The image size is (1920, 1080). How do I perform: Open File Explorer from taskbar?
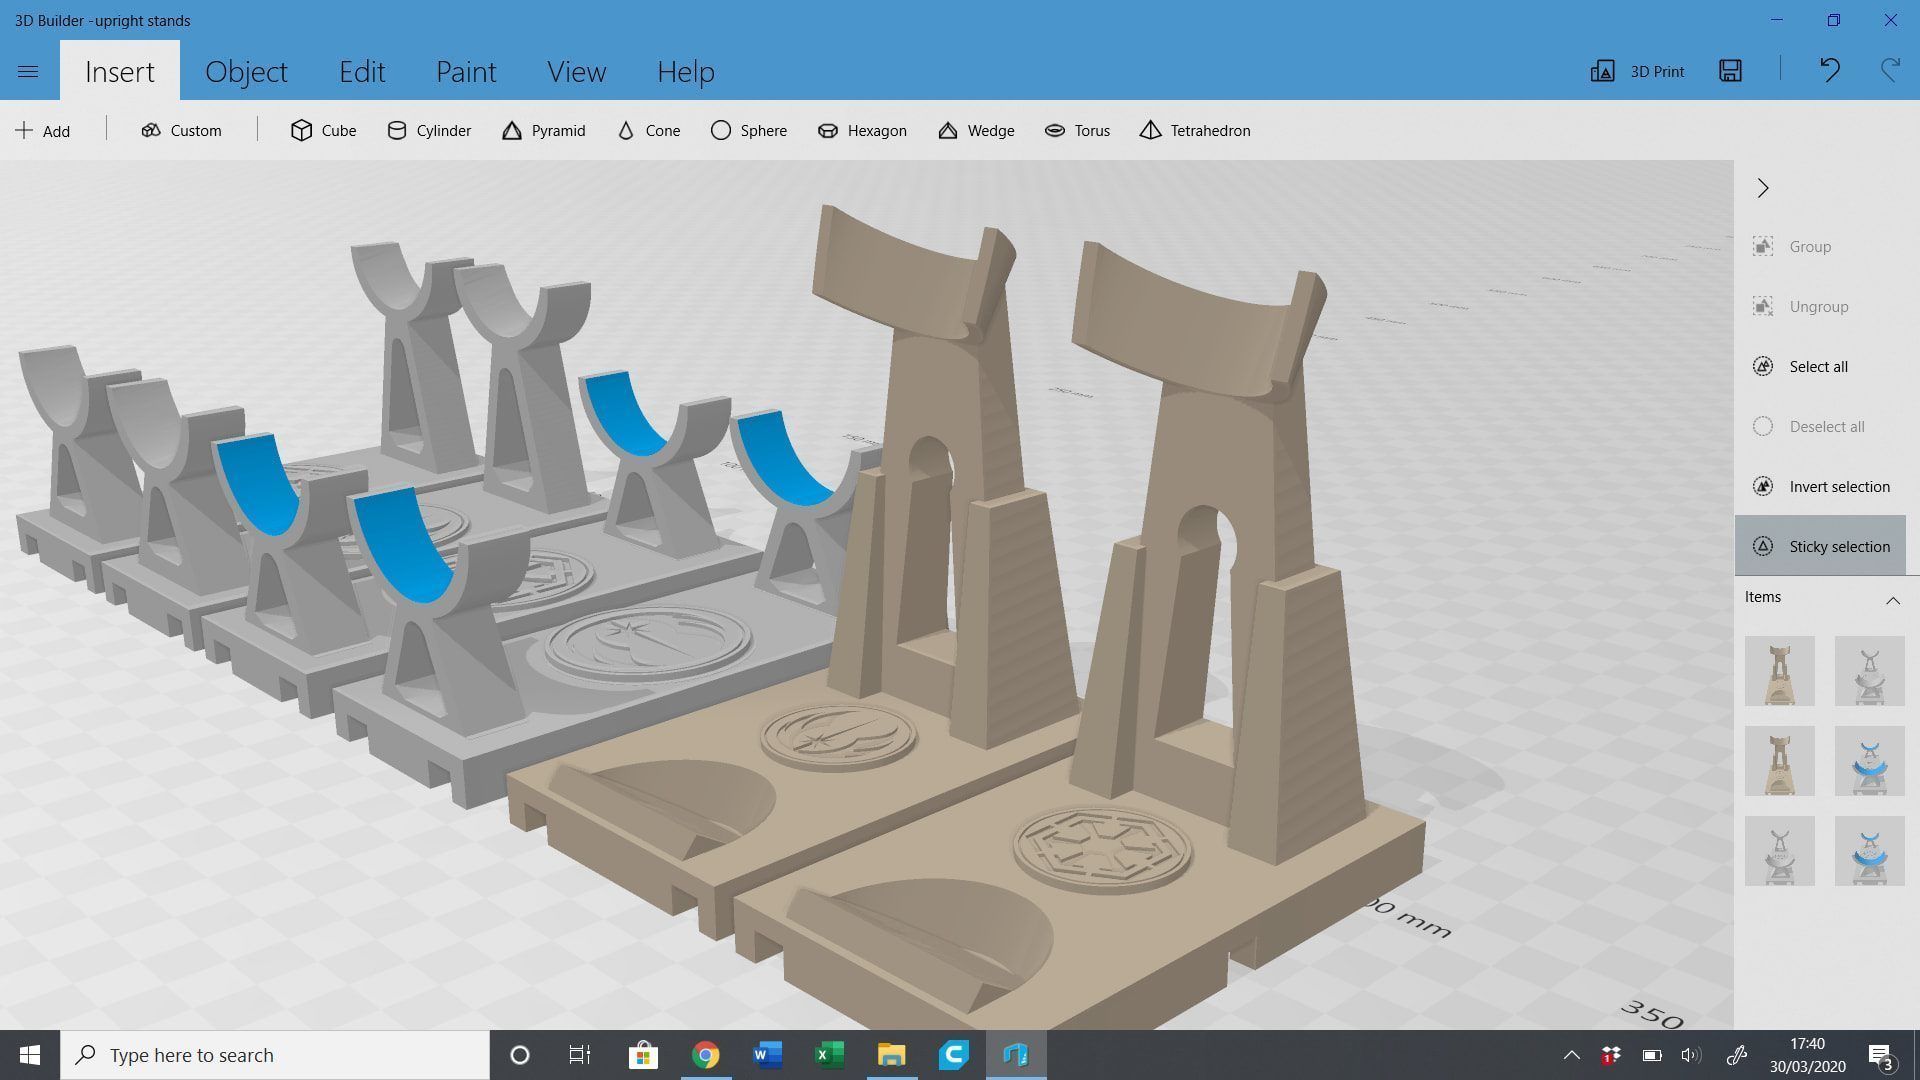click(x=891, y=1055)
